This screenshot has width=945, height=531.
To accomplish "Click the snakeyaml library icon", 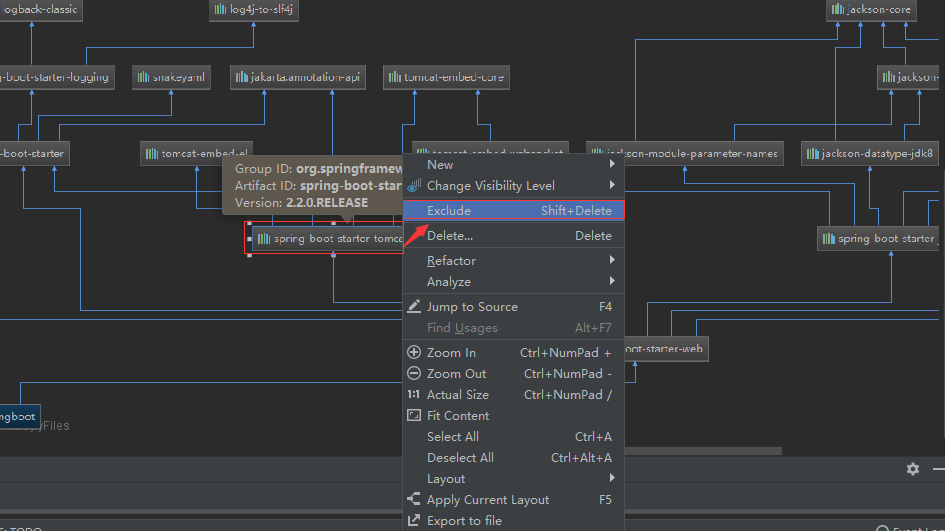I will pyautogui.click(x=143, y=77).
